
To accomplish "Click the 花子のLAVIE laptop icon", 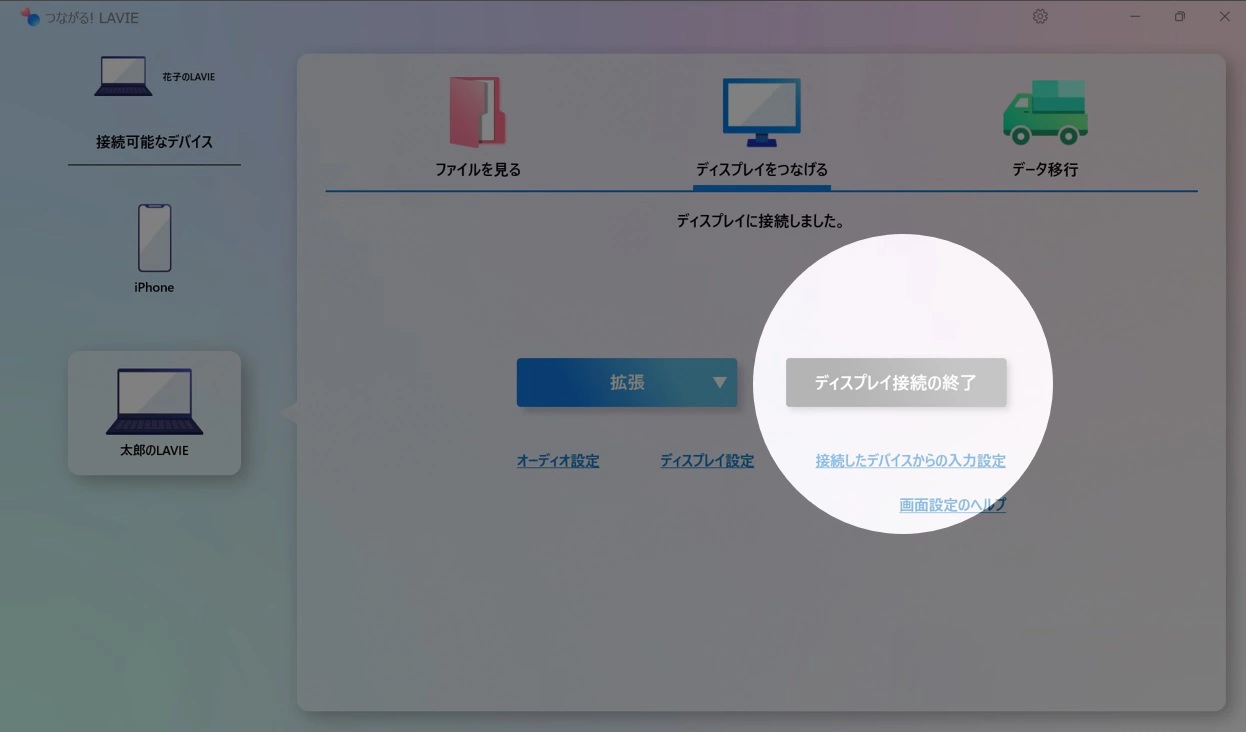I will 123,76.
